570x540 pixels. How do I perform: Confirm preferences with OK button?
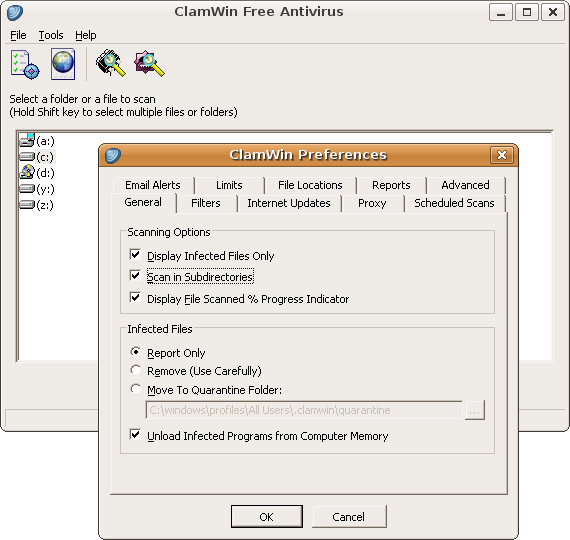(267, 516)
